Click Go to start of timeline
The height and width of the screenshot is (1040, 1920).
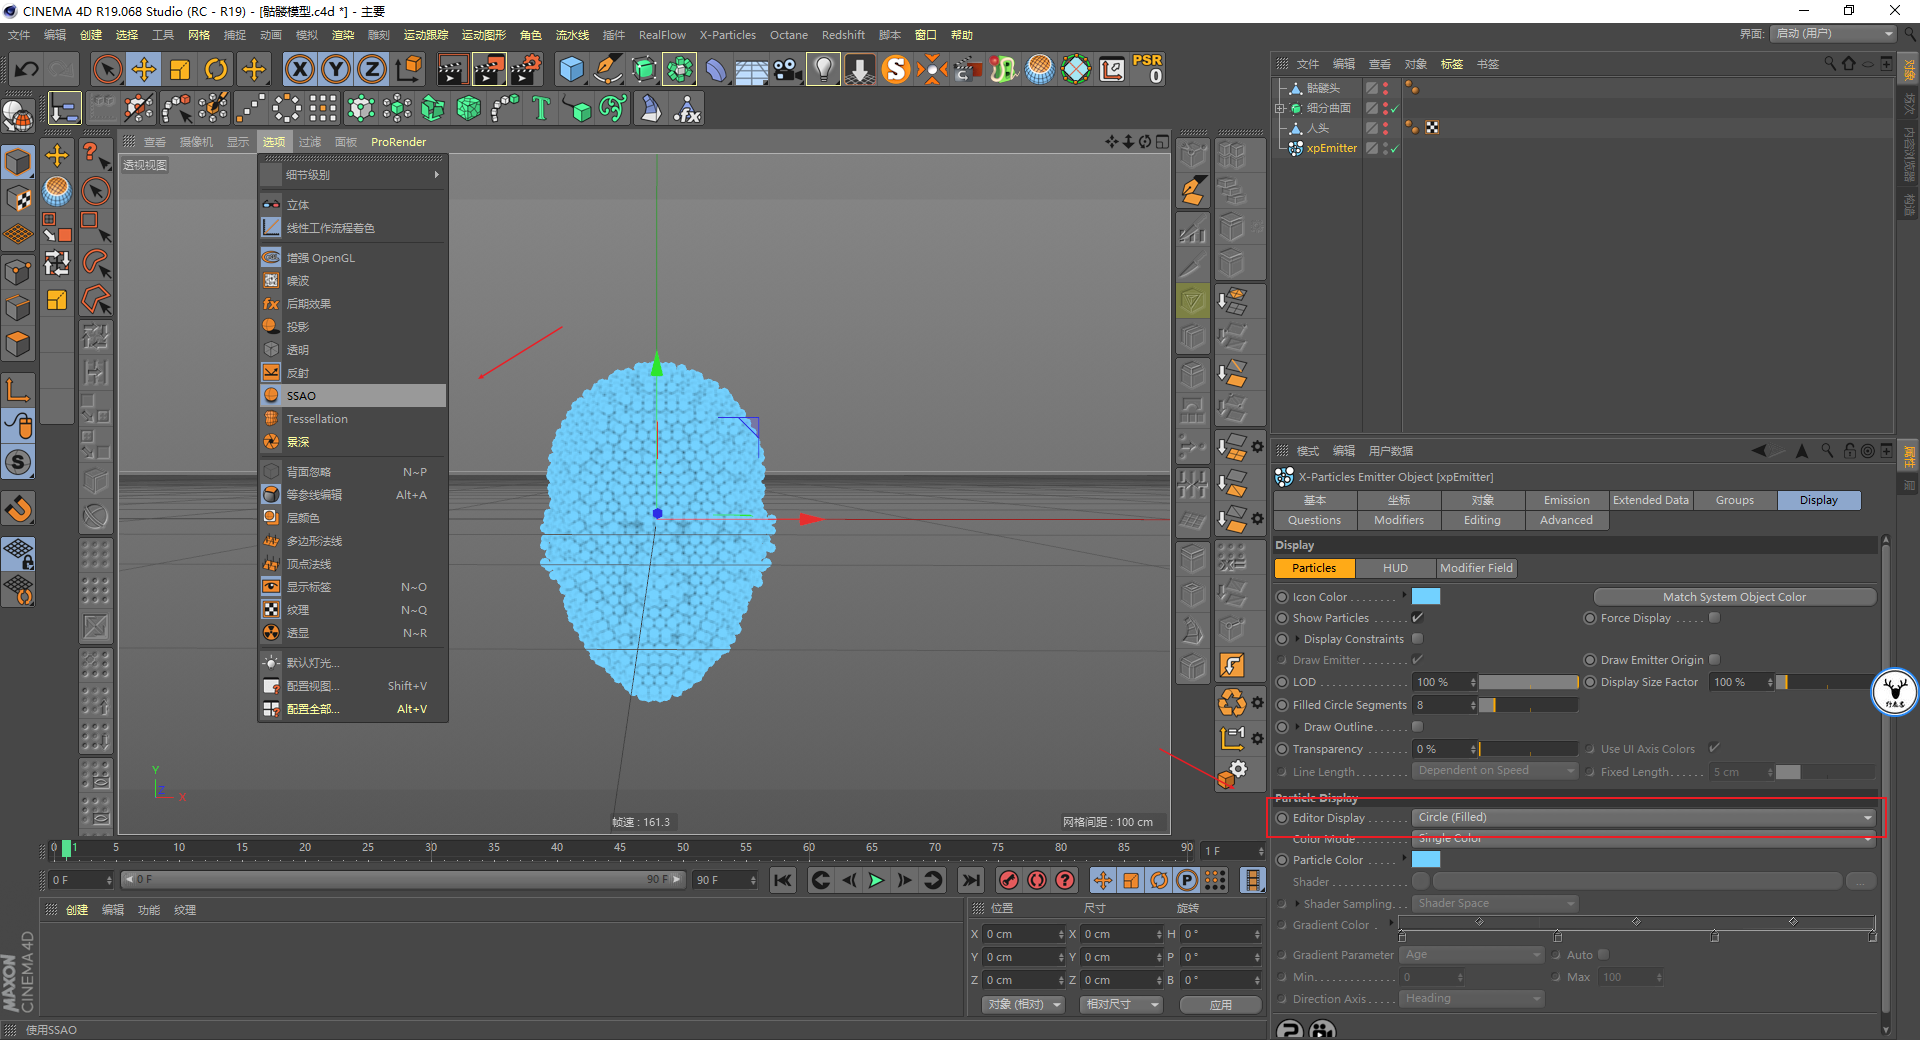783,880
